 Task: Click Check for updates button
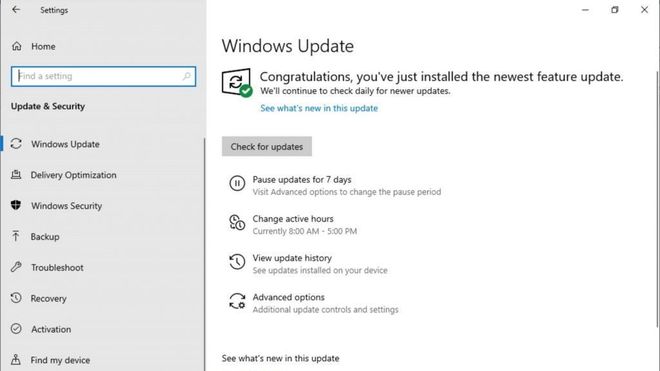point(267,147)
